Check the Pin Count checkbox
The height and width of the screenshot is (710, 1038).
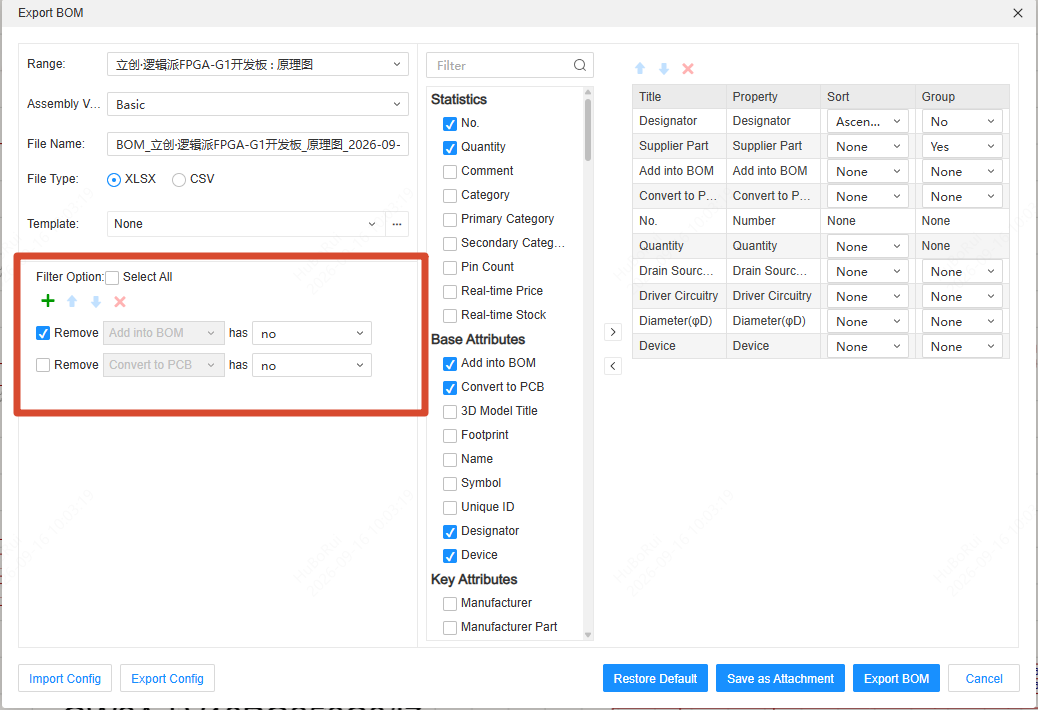[449, 267]
